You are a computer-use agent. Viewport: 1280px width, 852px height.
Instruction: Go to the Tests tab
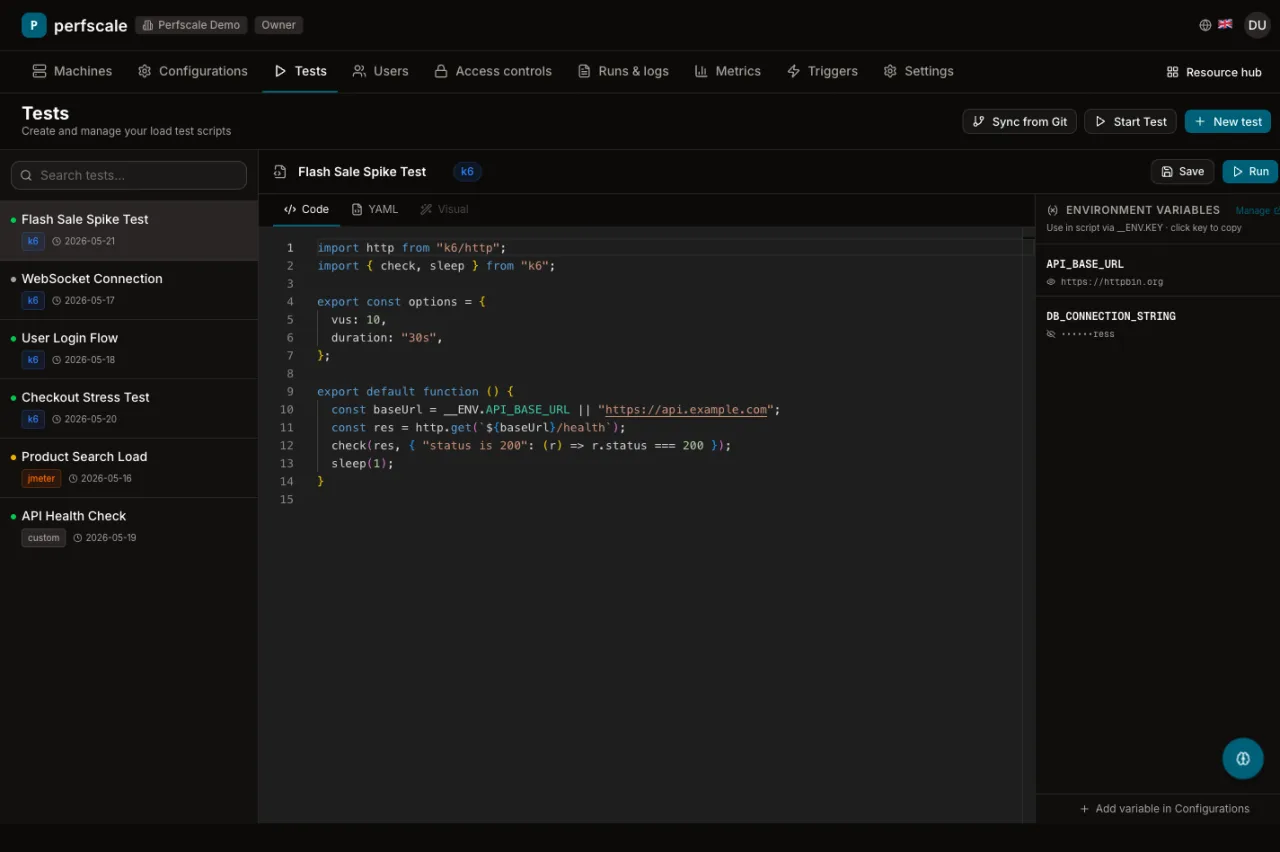click(x=300, y=71)
